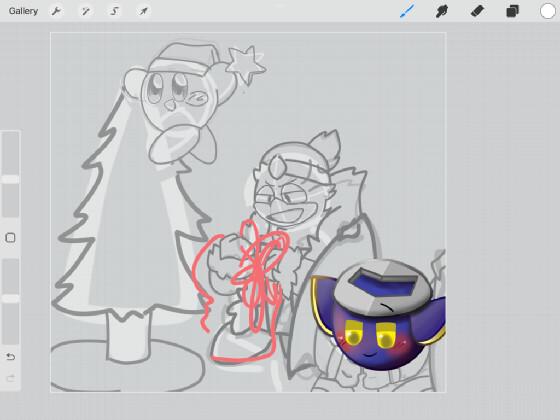Open the white active color swatch
560x420 pixels.
pyautogui.click(x=548, y=11)
